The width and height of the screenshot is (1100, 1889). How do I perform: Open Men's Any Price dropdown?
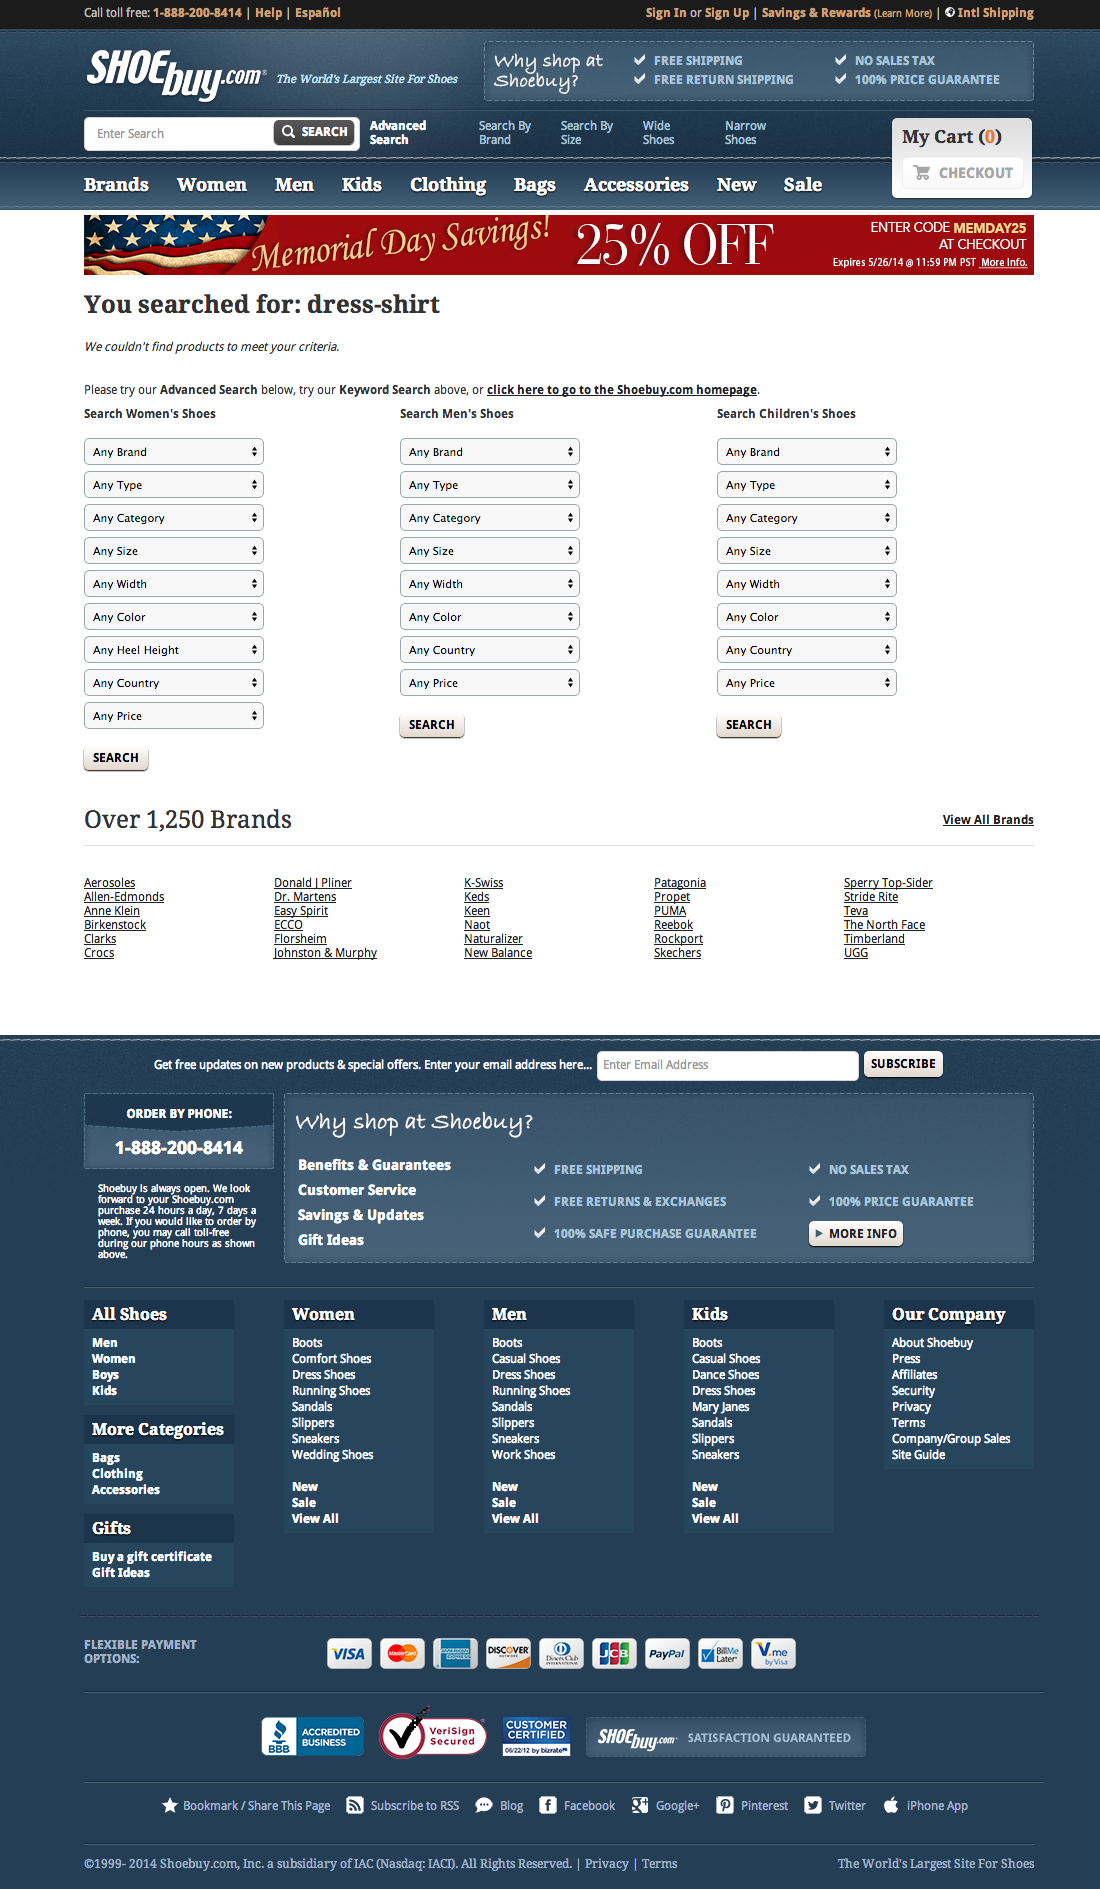click(x=490, y=683)
